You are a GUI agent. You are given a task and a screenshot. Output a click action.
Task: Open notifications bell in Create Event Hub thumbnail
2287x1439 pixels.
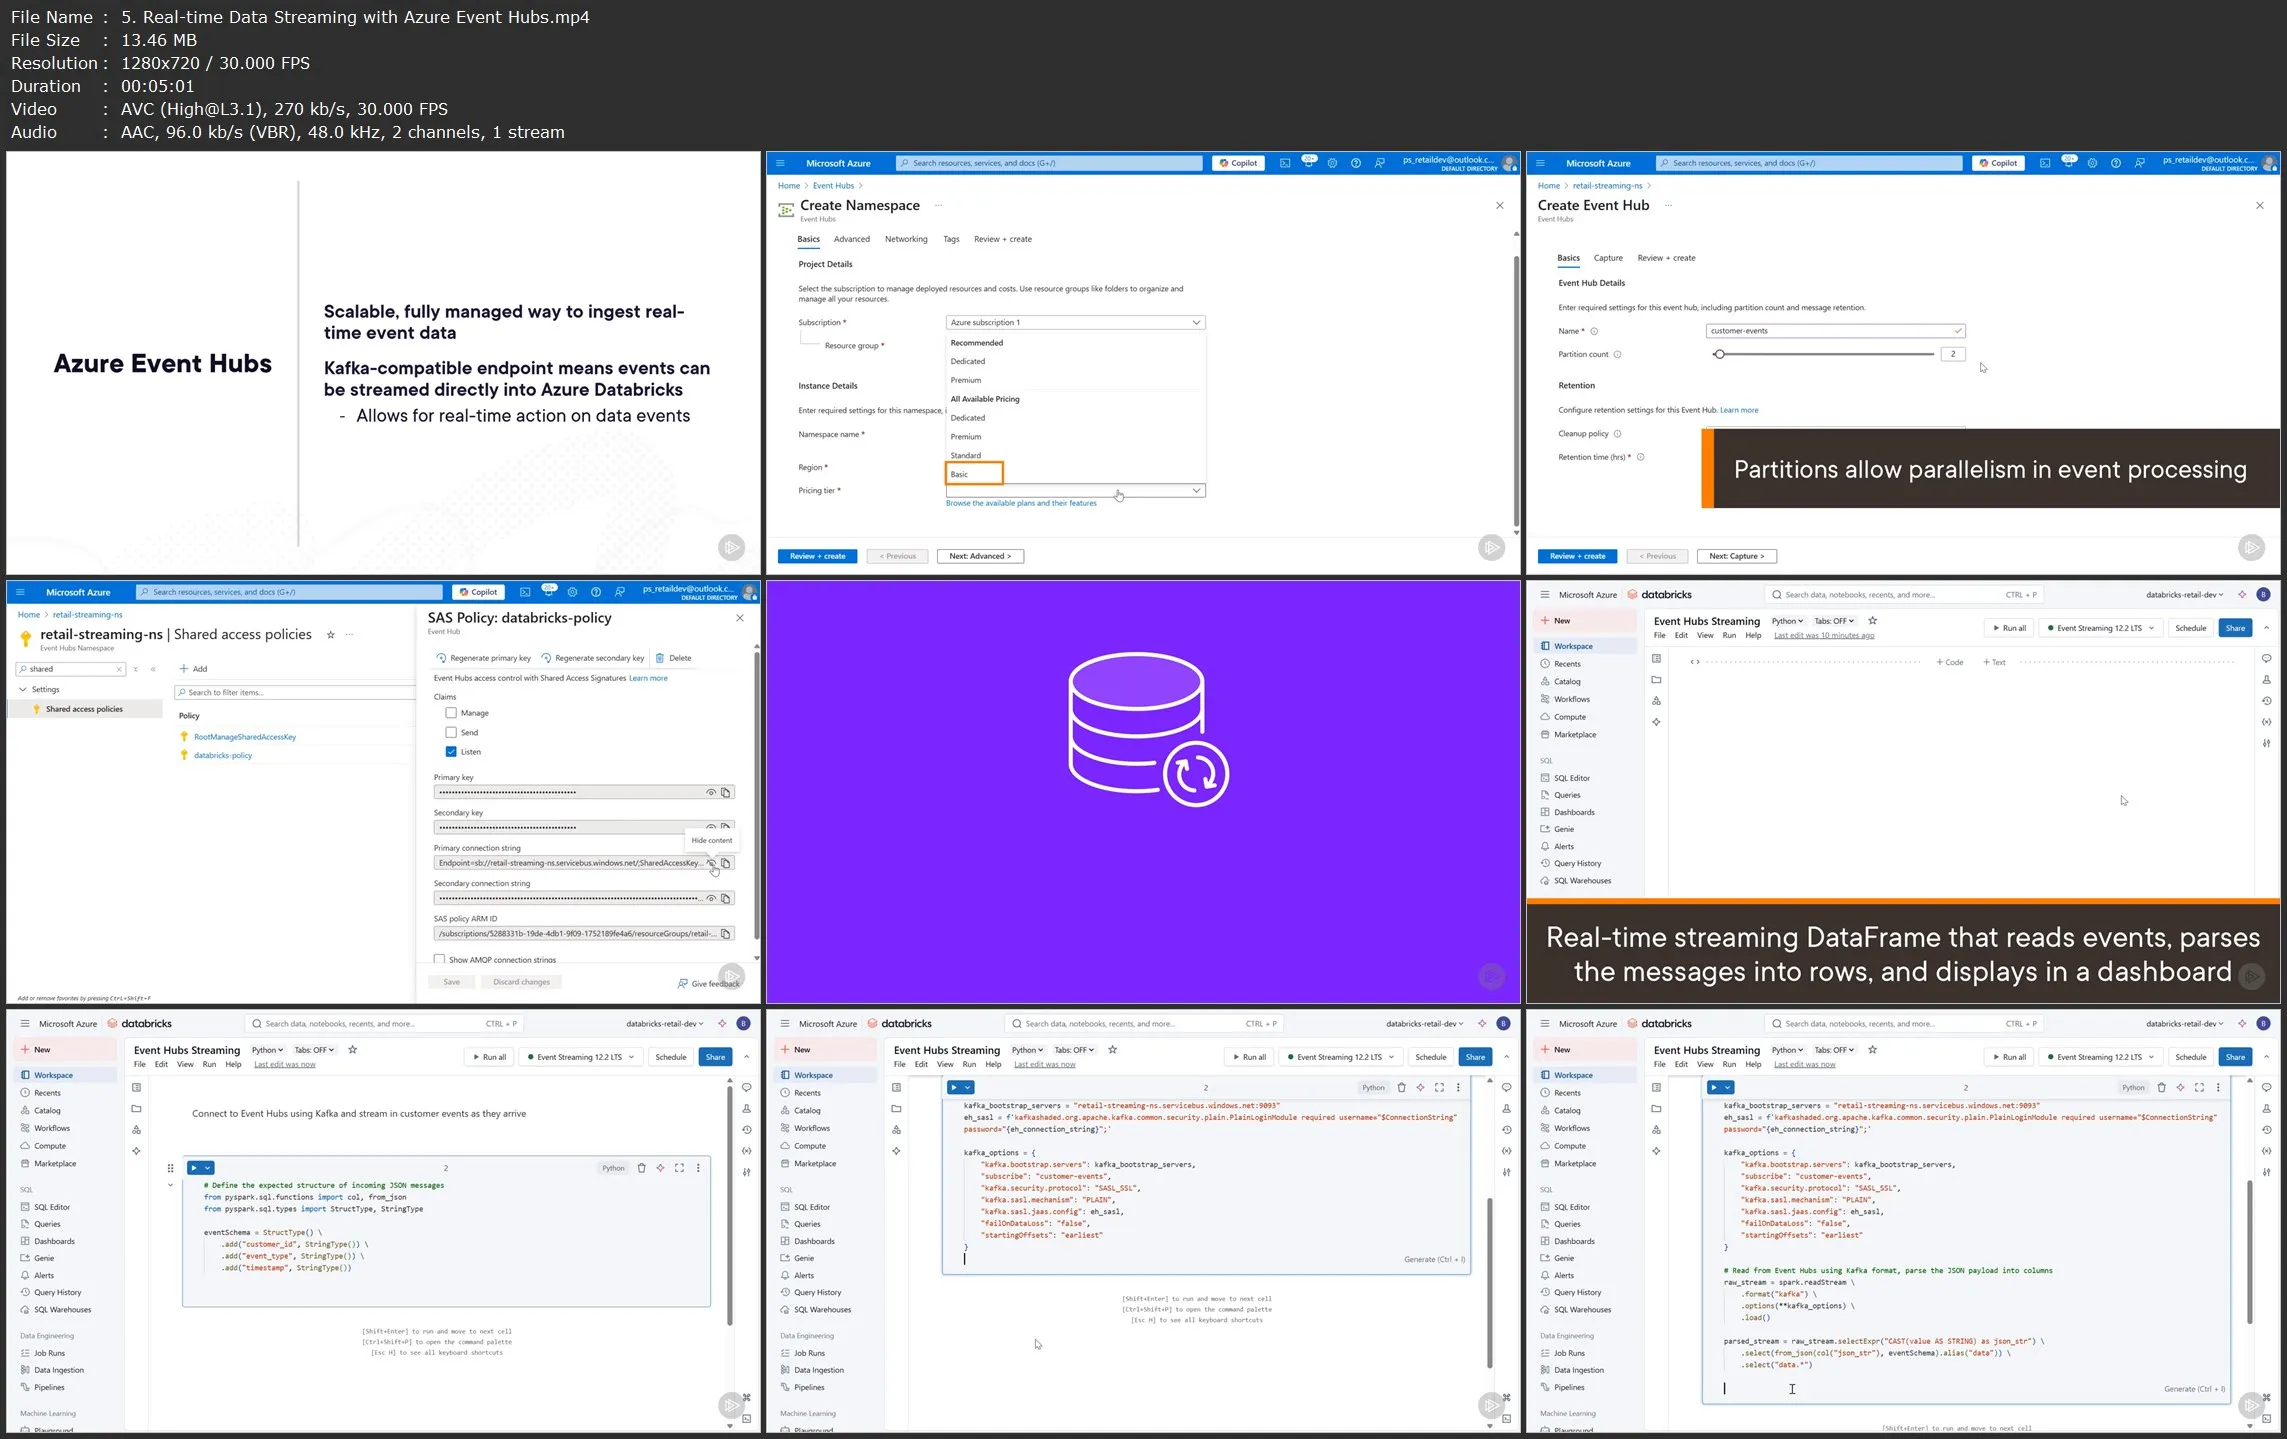tap(2069, 163)
